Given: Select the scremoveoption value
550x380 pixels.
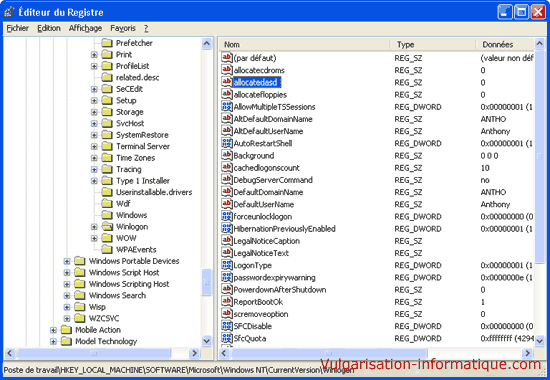Looking at the screenshot, I should pos(261,314).
